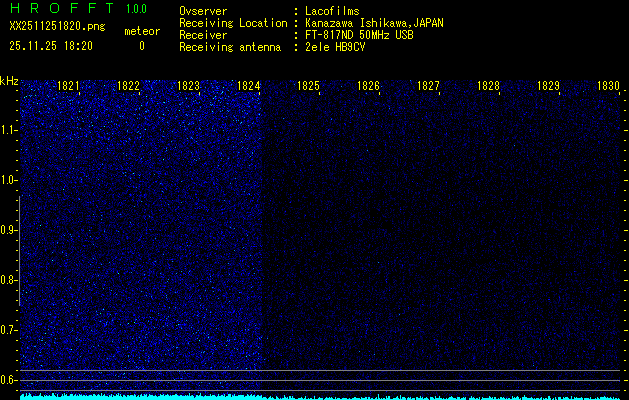Click the 1.1 kHz frequency label
Viewport: 629px width, 400px height.
9,130
